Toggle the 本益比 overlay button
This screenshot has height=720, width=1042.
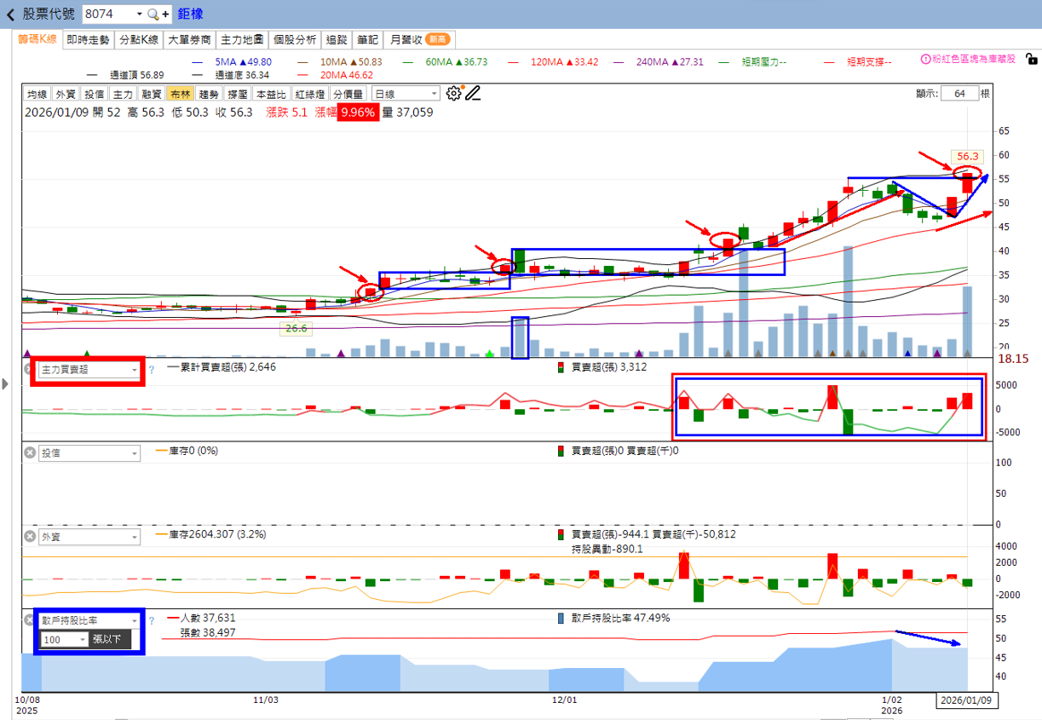271,94
